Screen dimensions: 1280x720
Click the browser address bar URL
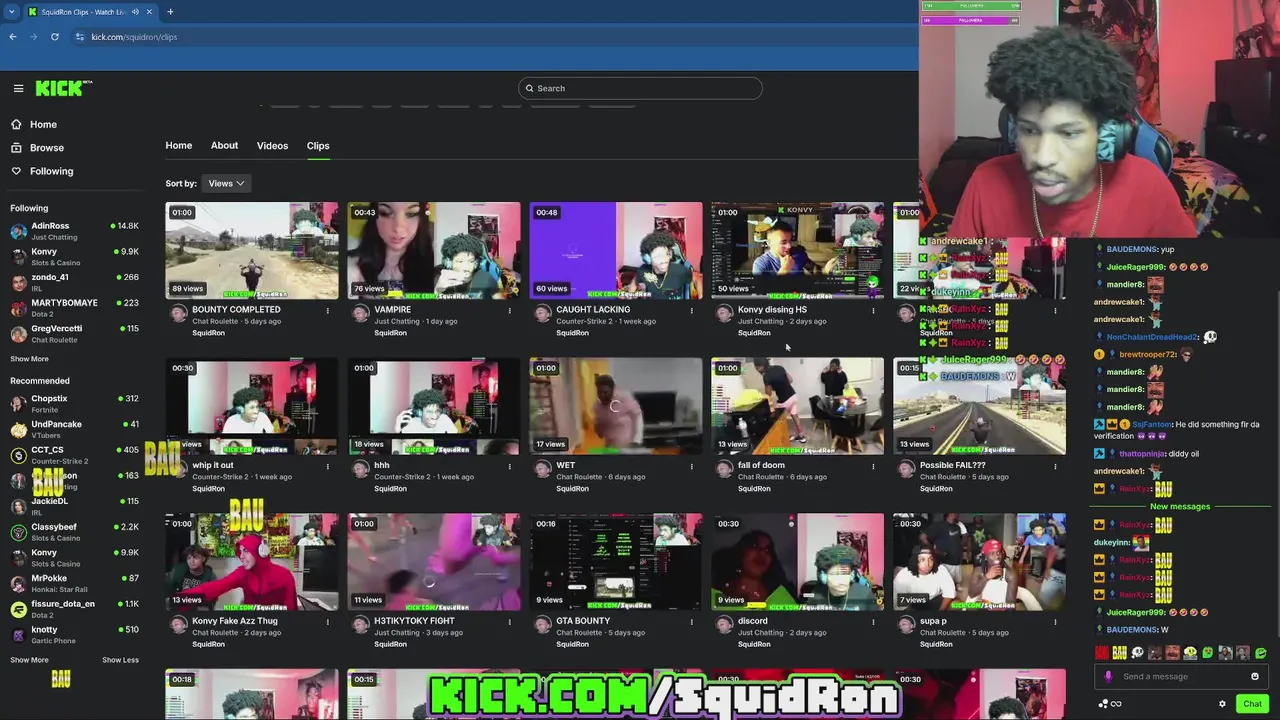click(134, 37)
